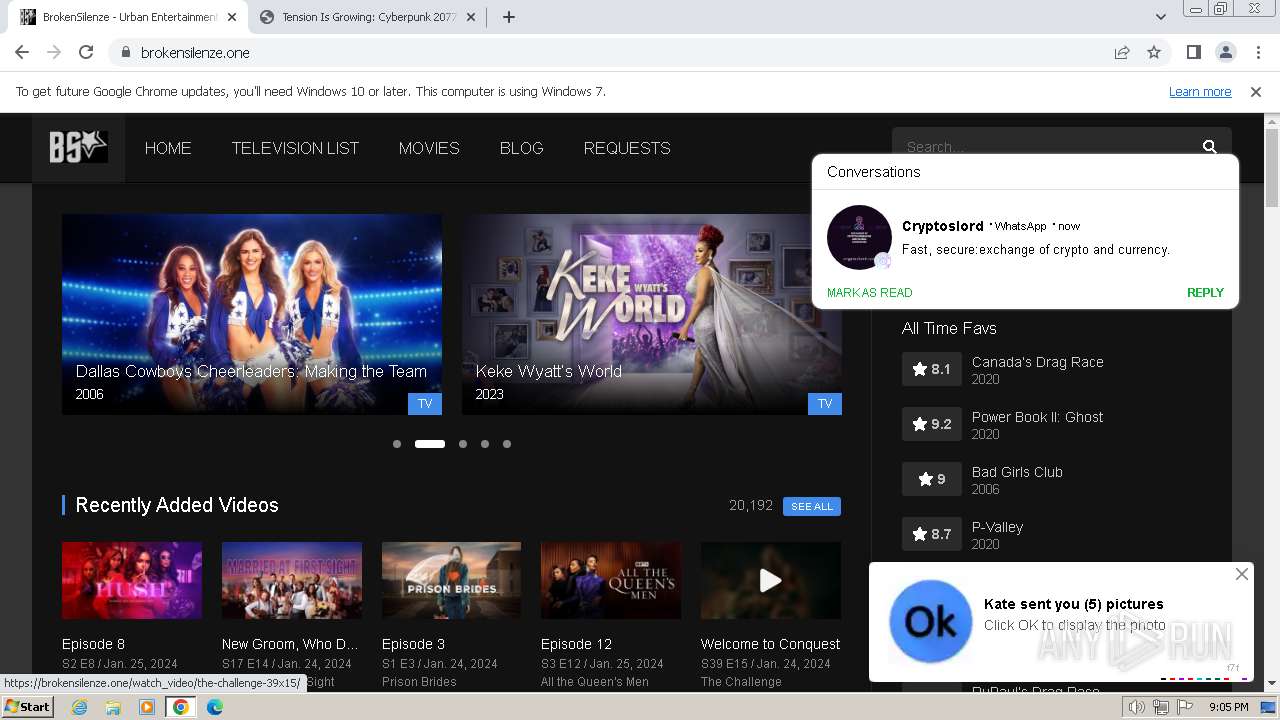Open Windows Media Player from taskbar
Viewport: 1280px width, 720px height.
(147, 707)
